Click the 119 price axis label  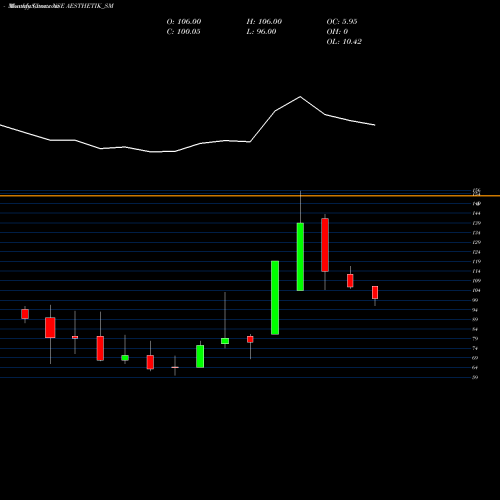tap(476, 262)
